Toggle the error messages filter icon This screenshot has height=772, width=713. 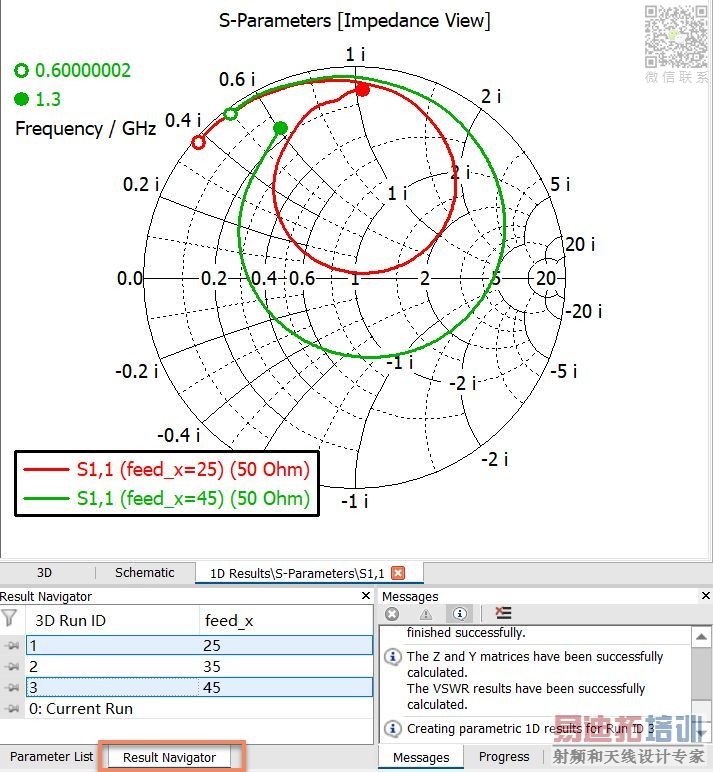392,614
